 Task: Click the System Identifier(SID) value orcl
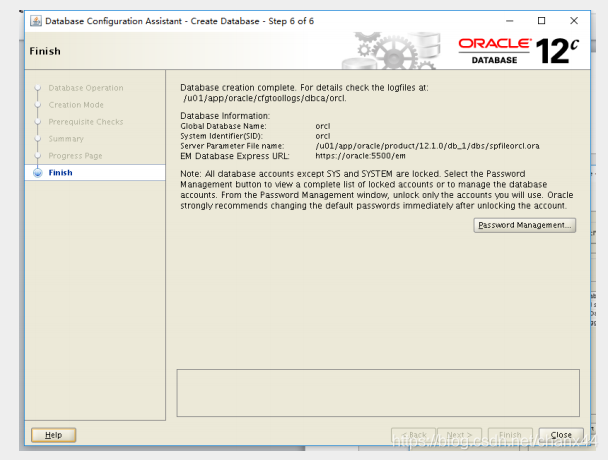pos(323,136)
